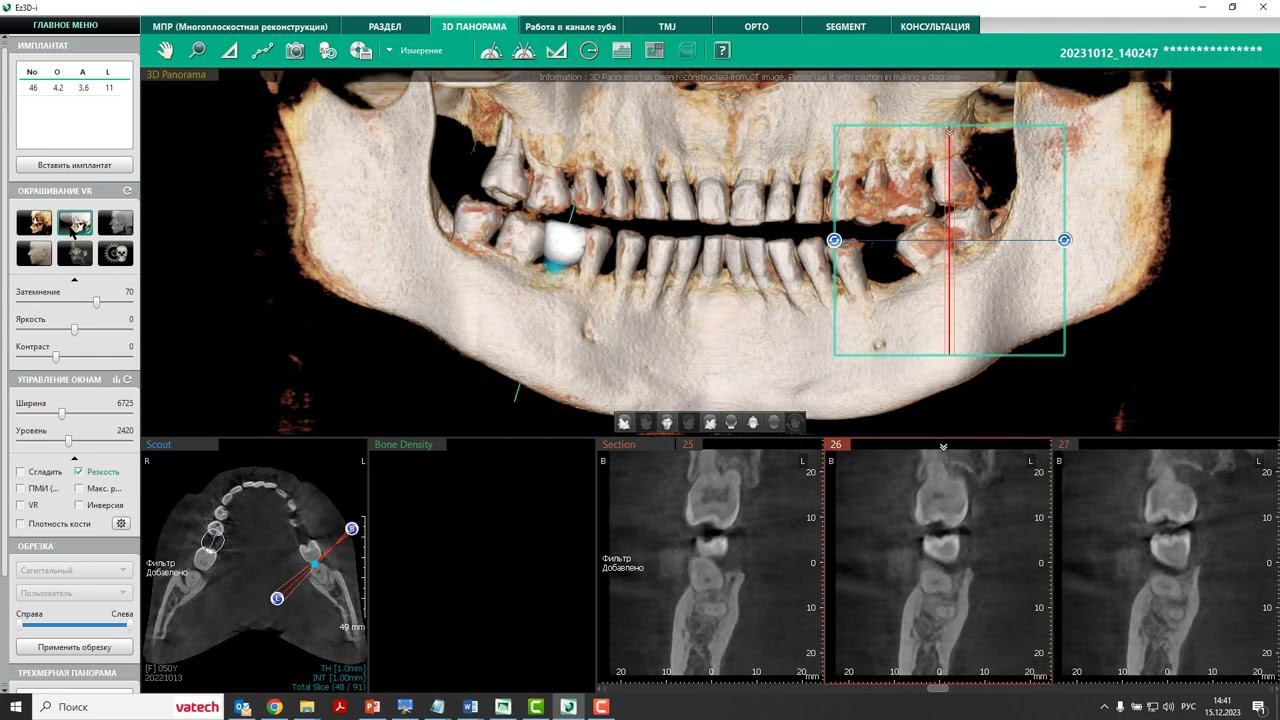Image resolution: width=1280 pixels, height=720 pixels.
Task: Open the Пользователь dropdown
Action: pos(74,593)
